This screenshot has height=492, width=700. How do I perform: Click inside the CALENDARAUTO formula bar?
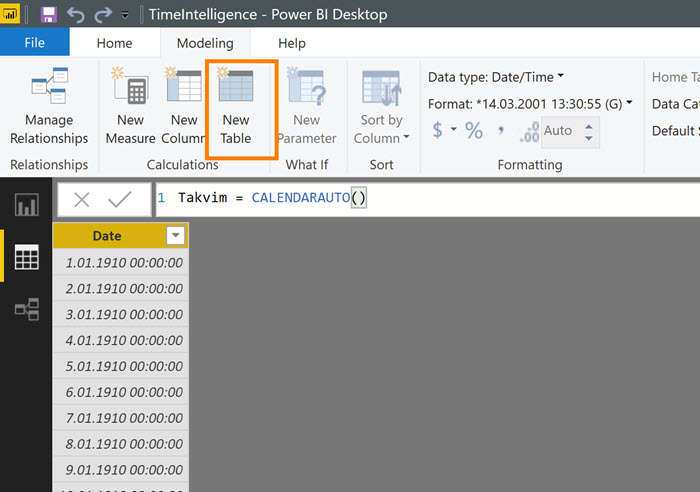(x=428, y=199)
